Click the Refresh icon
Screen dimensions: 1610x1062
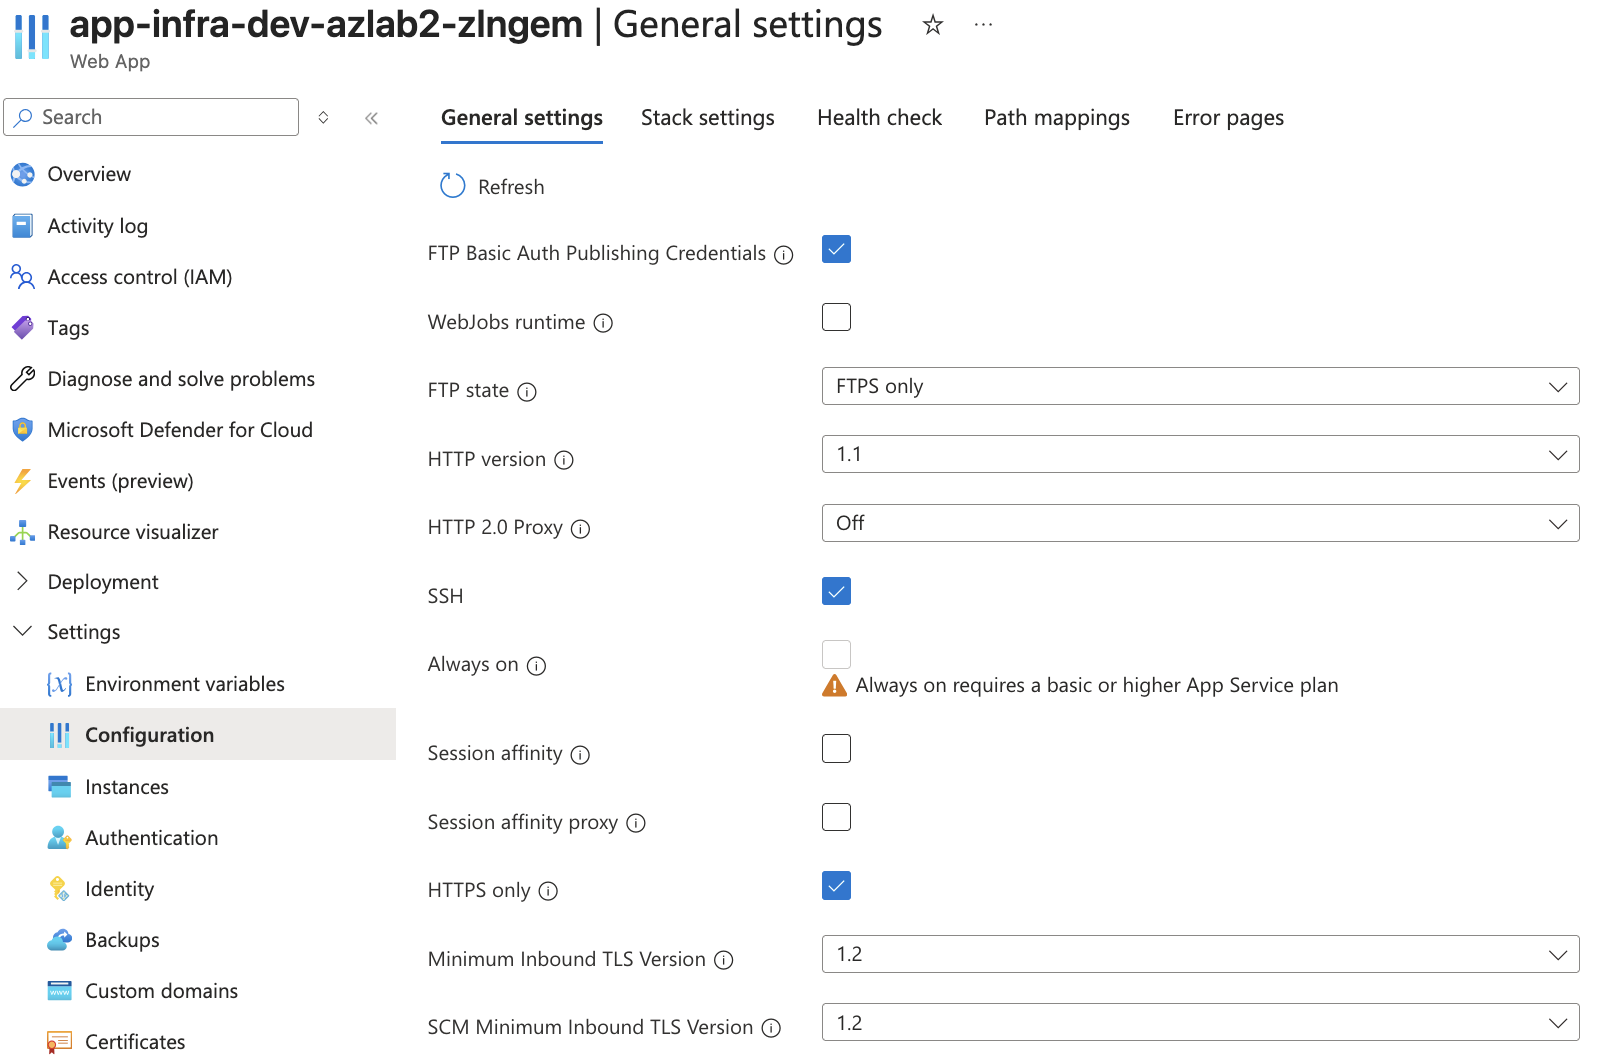453,186
